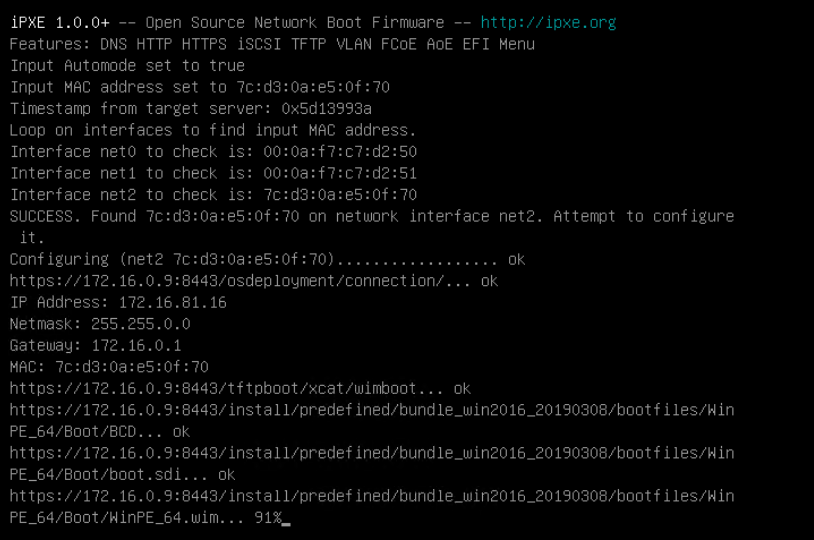
Task: Click the Input MAC address 7c:d3:0a:e5:0f:70 value
Action: 313,87
